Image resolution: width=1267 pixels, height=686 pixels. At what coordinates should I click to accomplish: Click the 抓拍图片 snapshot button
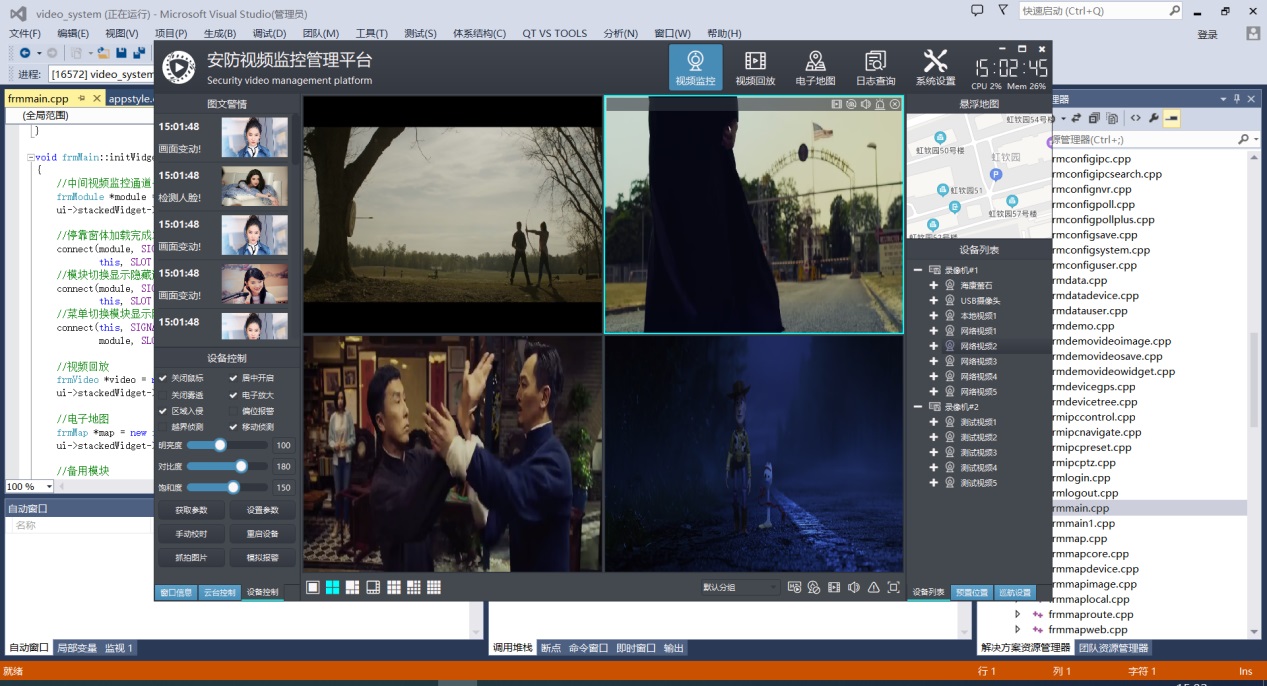(191, 557)
